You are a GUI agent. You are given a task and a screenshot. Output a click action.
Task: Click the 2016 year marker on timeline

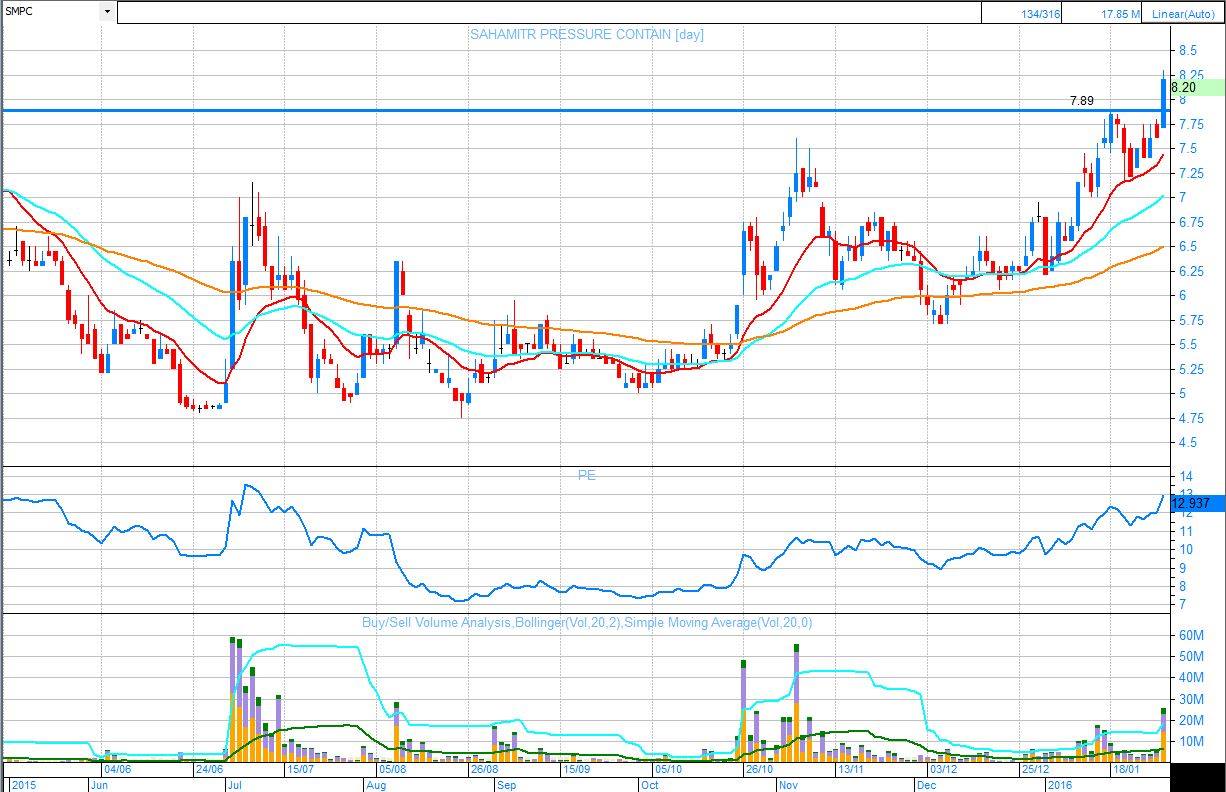pos(1059,785)
